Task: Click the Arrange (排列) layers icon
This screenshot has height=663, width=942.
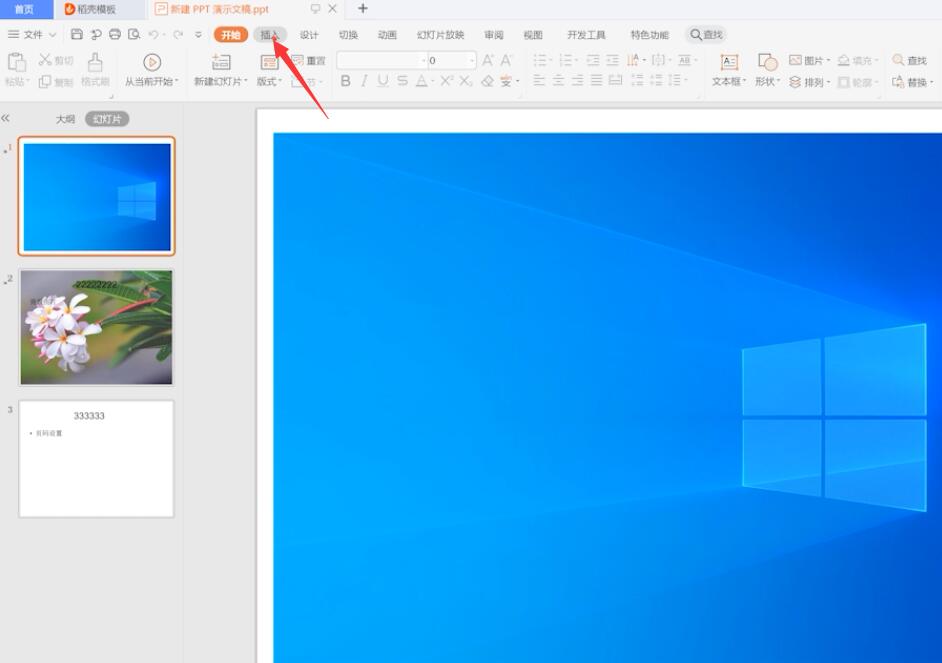Action: click(795, 82)
